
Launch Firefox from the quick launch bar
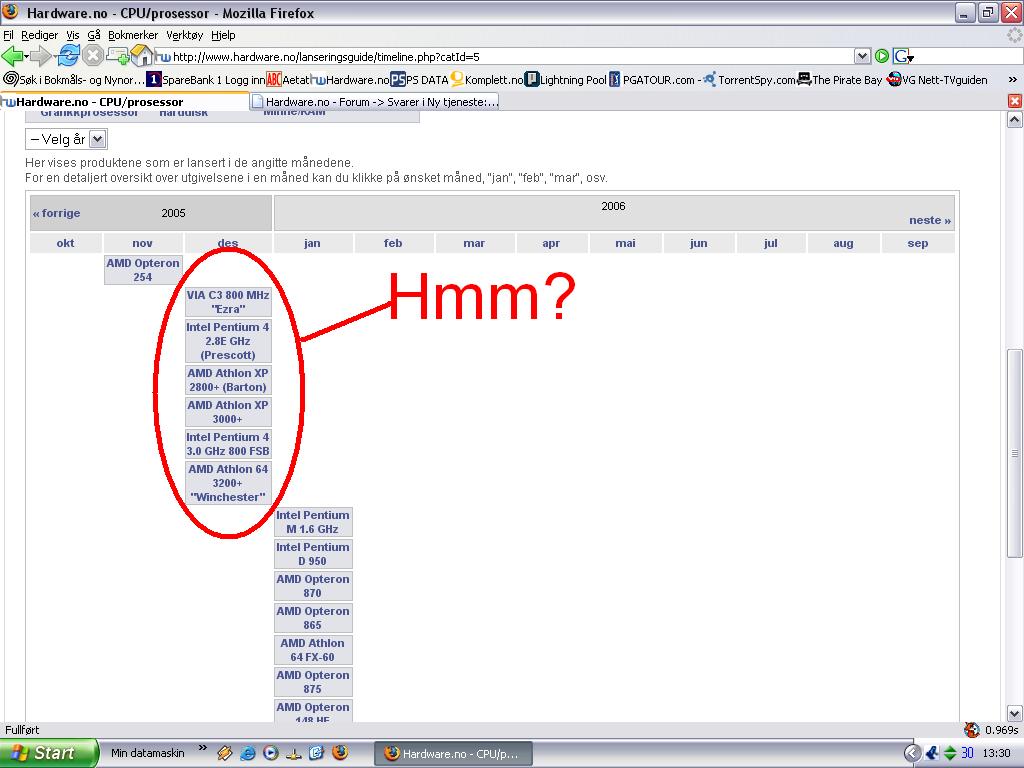click(340, 752)
